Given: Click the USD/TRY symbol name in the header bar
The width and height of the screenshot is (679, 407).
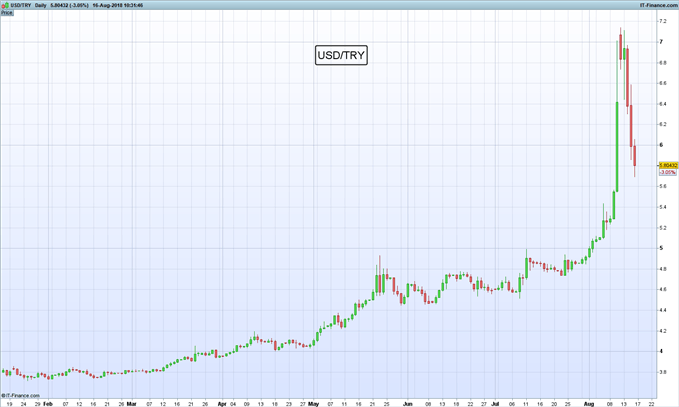Looking at the screenshot, I should pos(20,5).
